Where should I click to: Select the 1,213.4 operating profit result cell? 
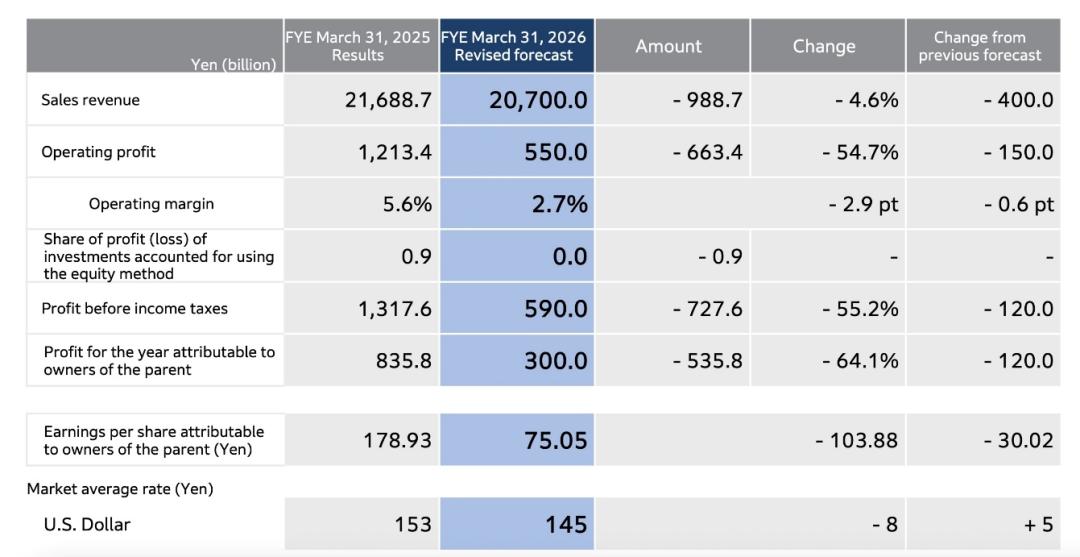tap(395, 152)
